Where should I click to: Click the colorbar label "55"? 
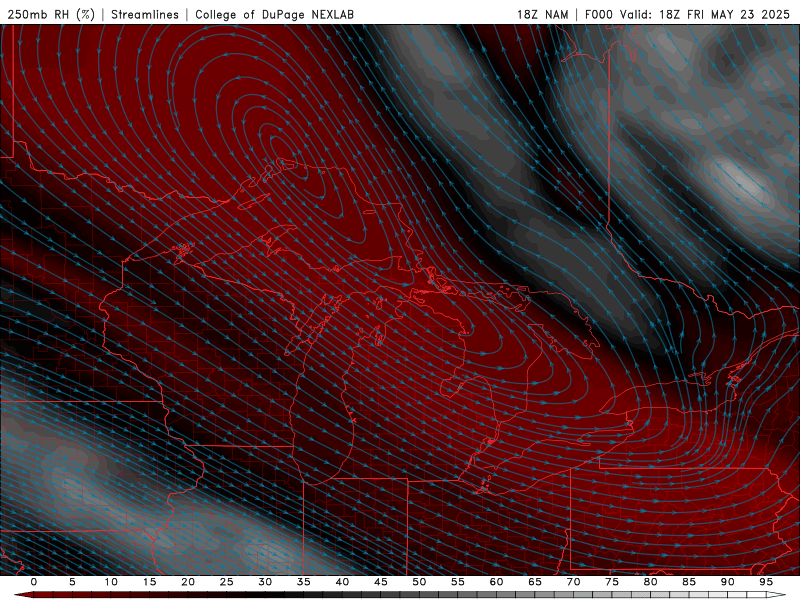[458, 582]
